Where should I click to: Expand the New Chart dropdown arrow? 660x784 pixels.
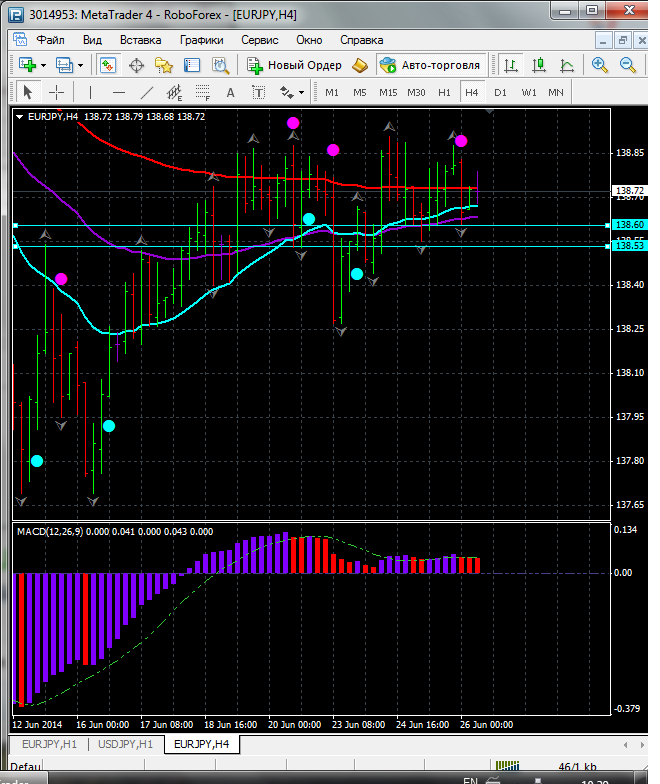44,66
